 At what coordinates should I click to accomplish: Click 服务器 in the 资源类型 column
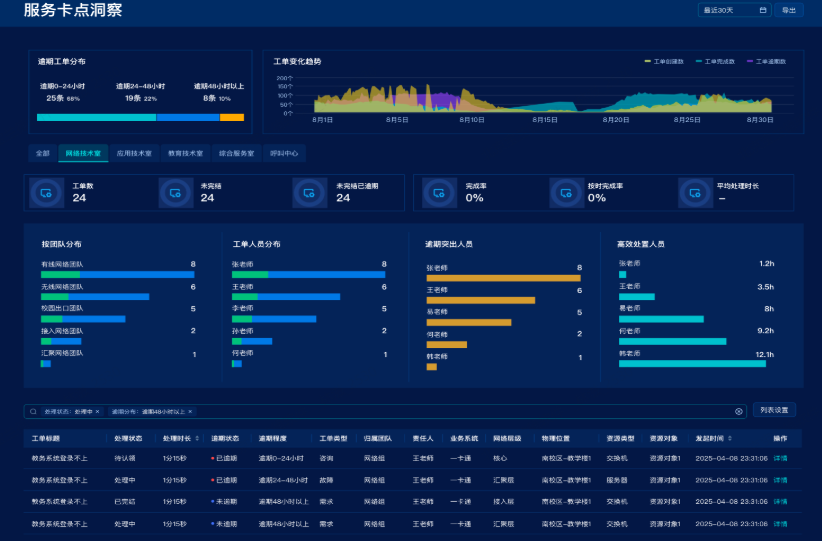point(617,480)
